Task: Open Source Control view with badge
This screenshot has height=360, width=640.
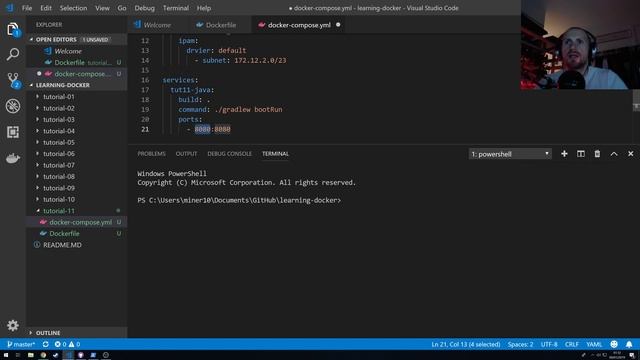Action: [x=13, y=80]
